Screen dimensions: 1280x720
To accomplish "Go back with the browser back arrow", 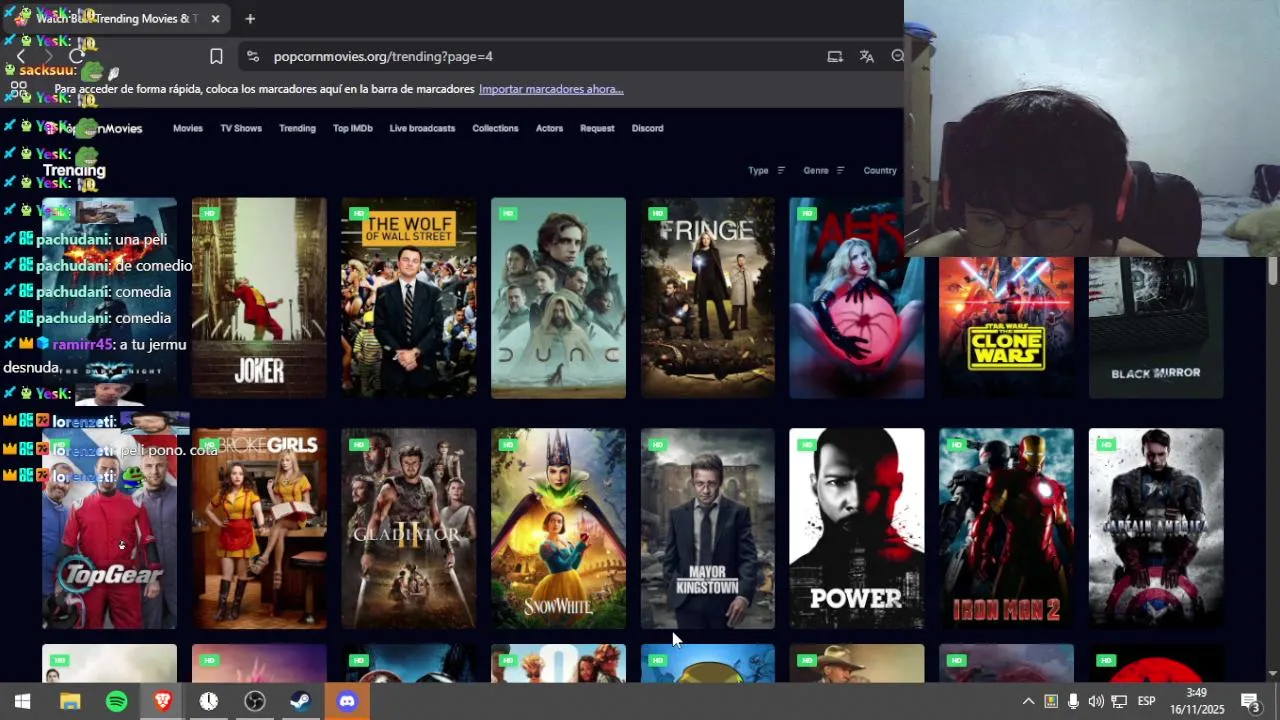I will coord(20,56).
